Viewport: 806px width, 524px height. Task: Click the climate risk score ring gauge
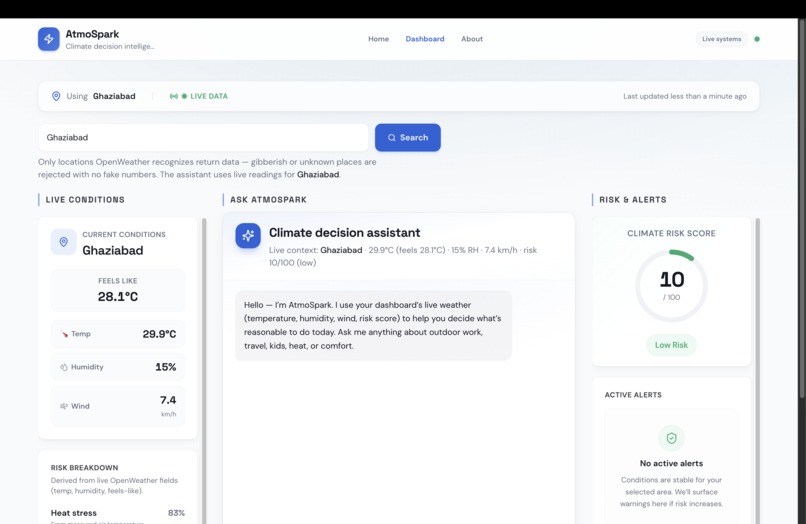(x=671, y=286)
